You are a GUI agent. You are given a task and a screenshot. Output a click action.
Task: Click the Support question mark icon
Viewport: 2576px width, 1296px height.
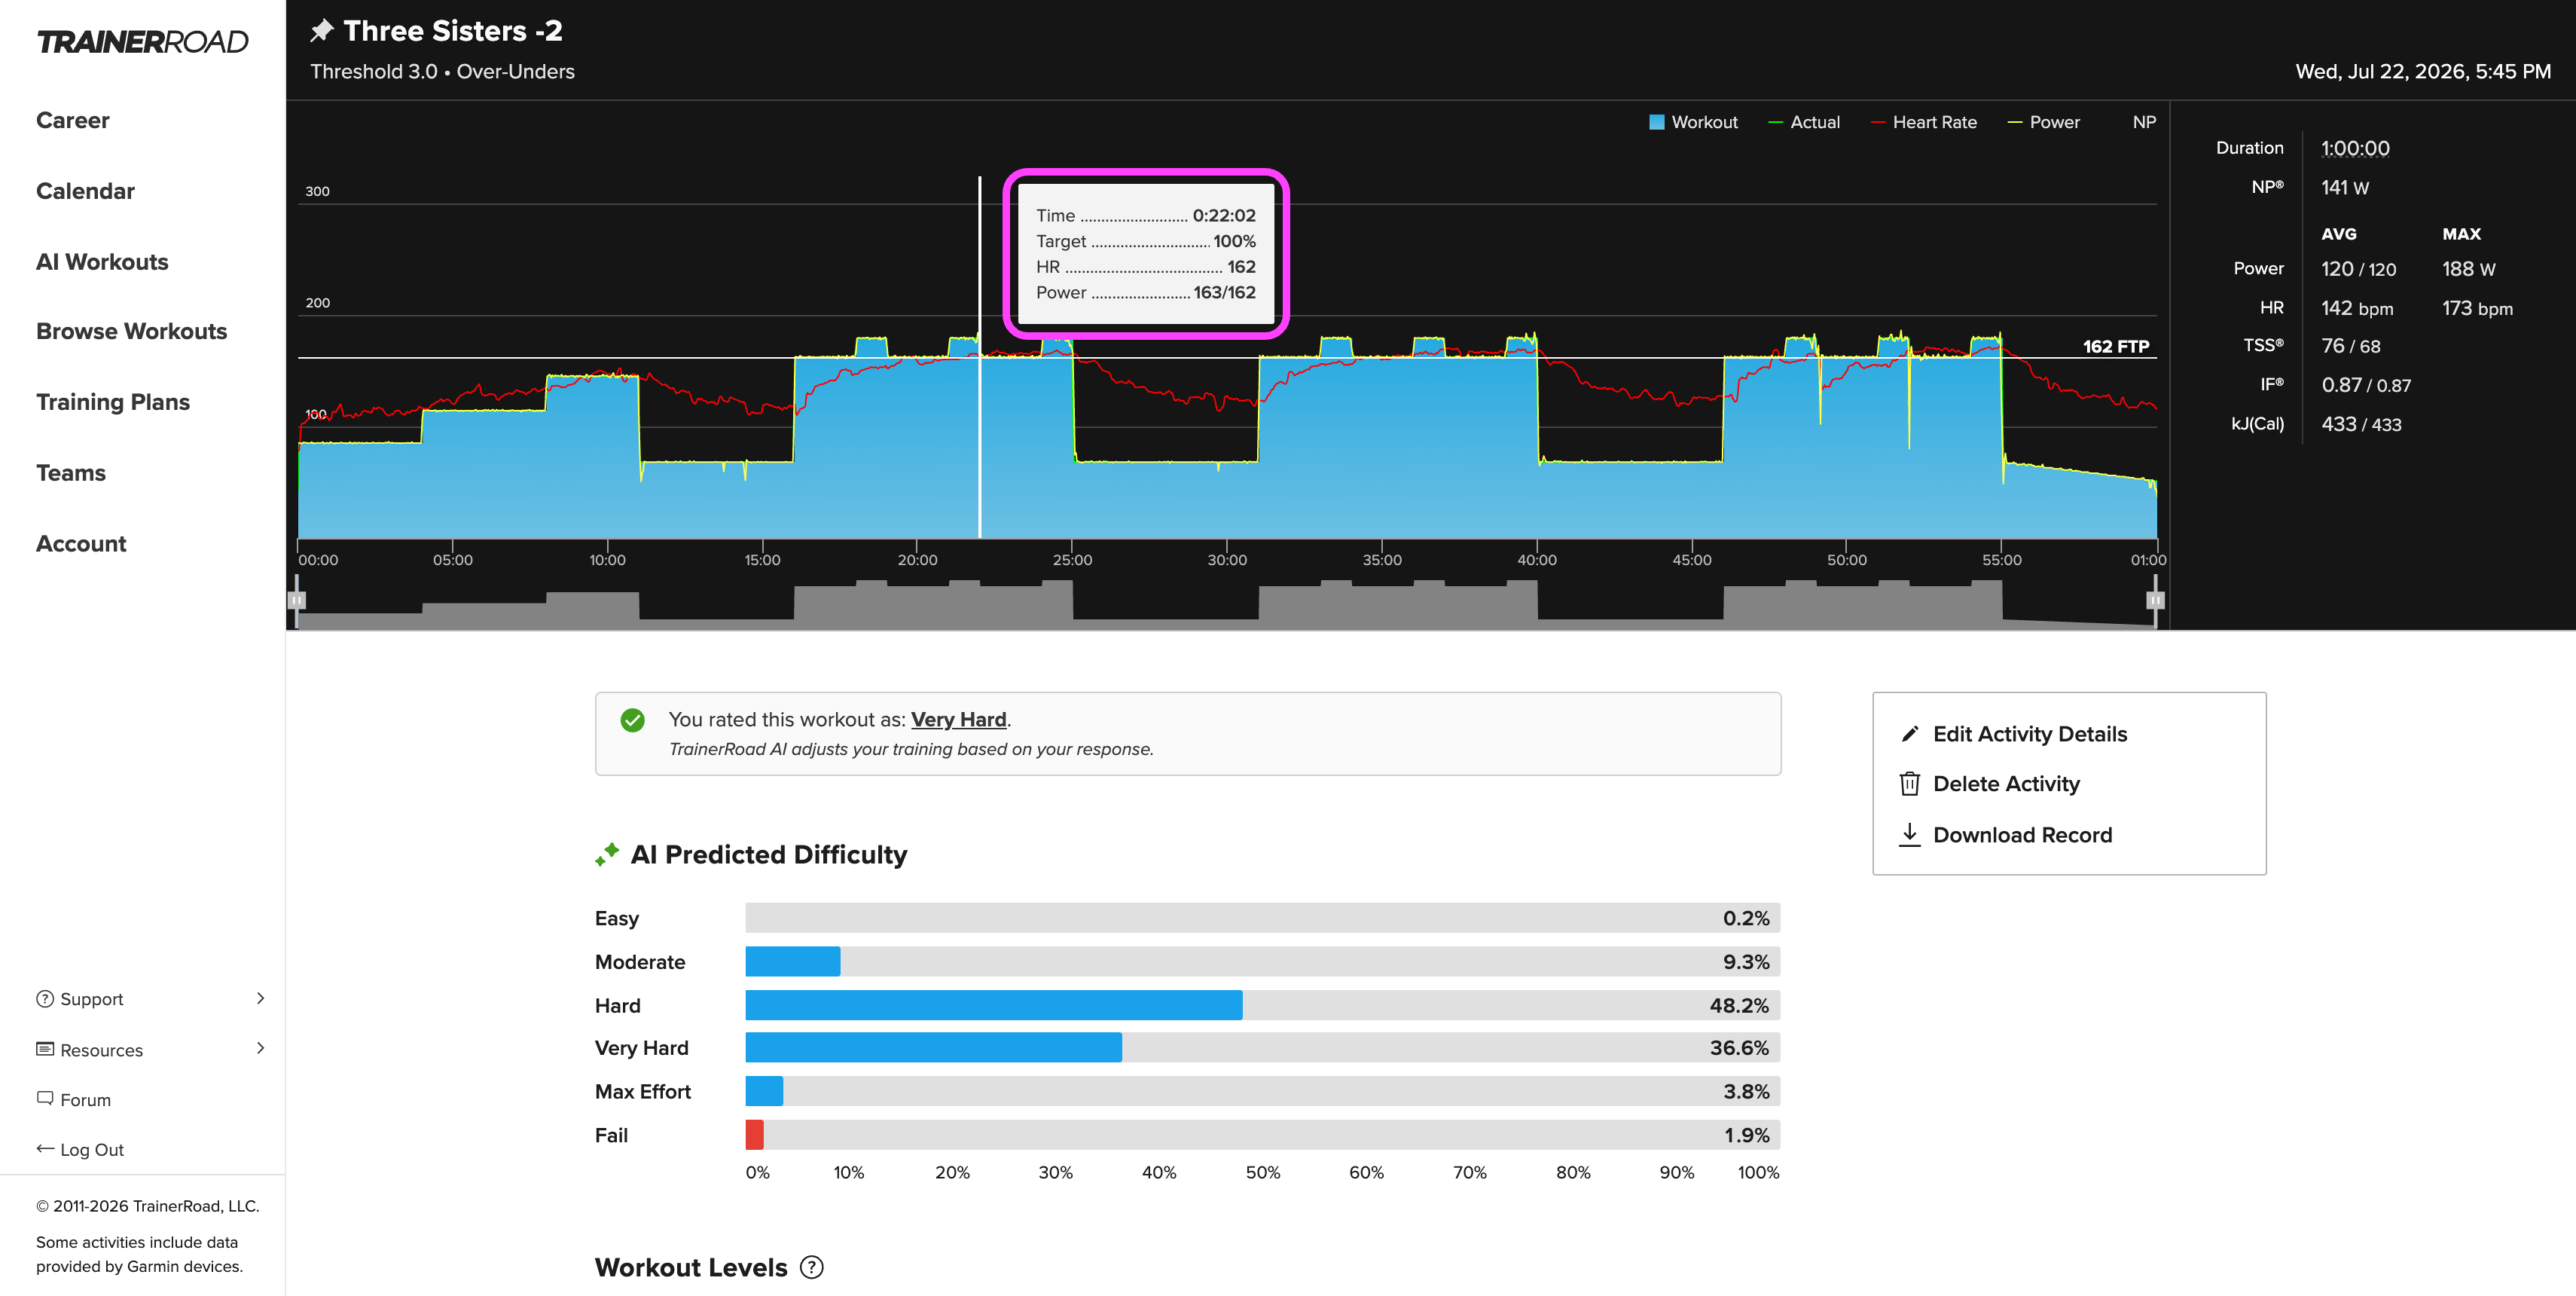coord(45,999)
